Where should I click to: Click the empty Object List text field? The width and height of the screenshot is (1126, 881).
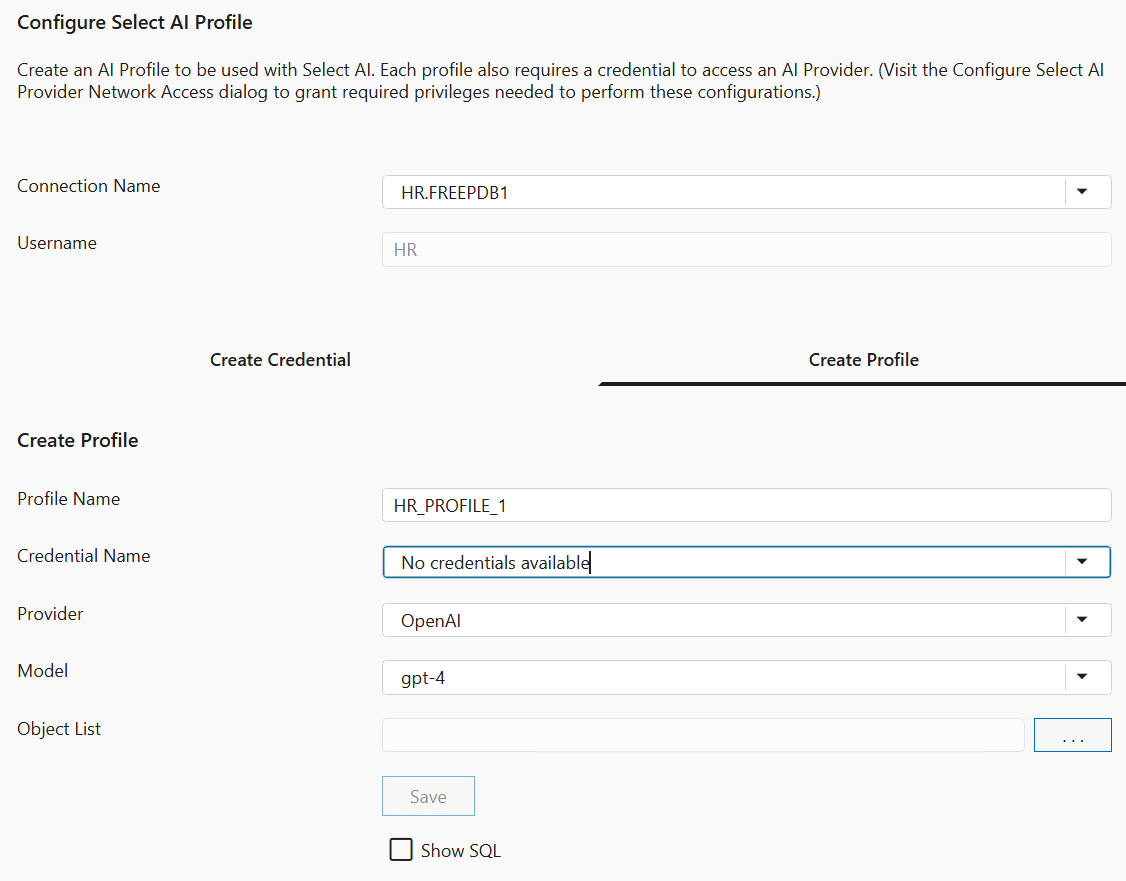[700, 734]
